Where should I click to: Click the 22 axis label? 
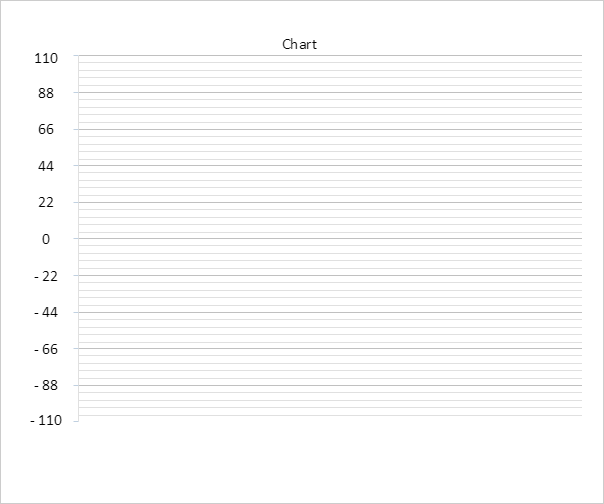(46, 203)
